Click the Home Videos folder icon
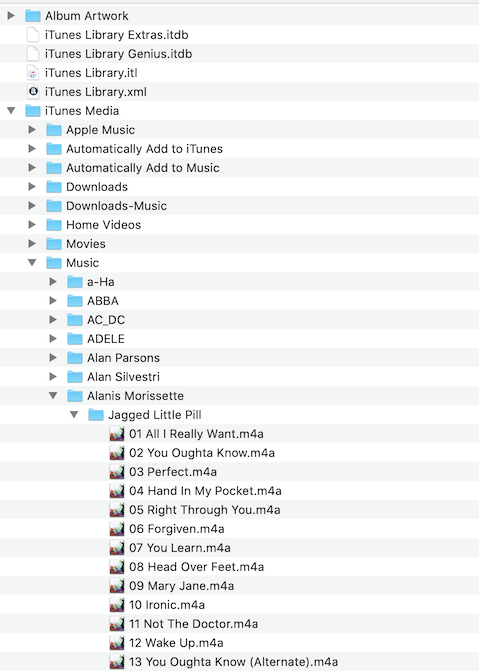This screenshot has width=479, height=672. pos(54,225)
